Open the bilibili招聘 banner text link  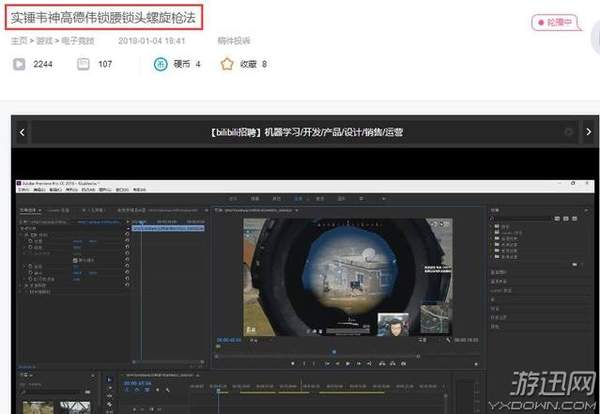tap(306, 132)
